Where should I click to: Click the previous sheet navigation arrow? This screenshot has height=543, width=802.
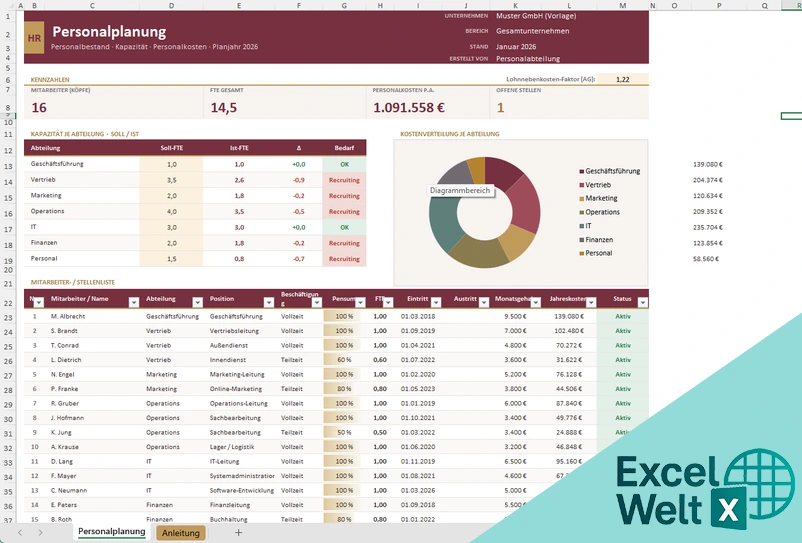pyautogui.click(x=20, y=532)
